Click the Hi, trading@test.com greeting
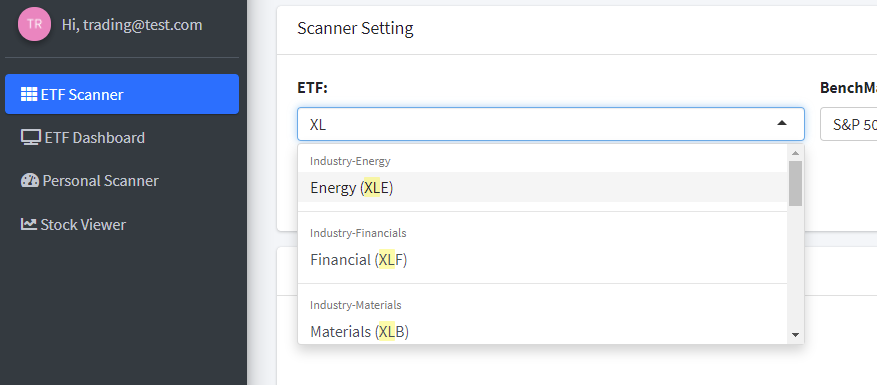 click(x=132, y=25)
